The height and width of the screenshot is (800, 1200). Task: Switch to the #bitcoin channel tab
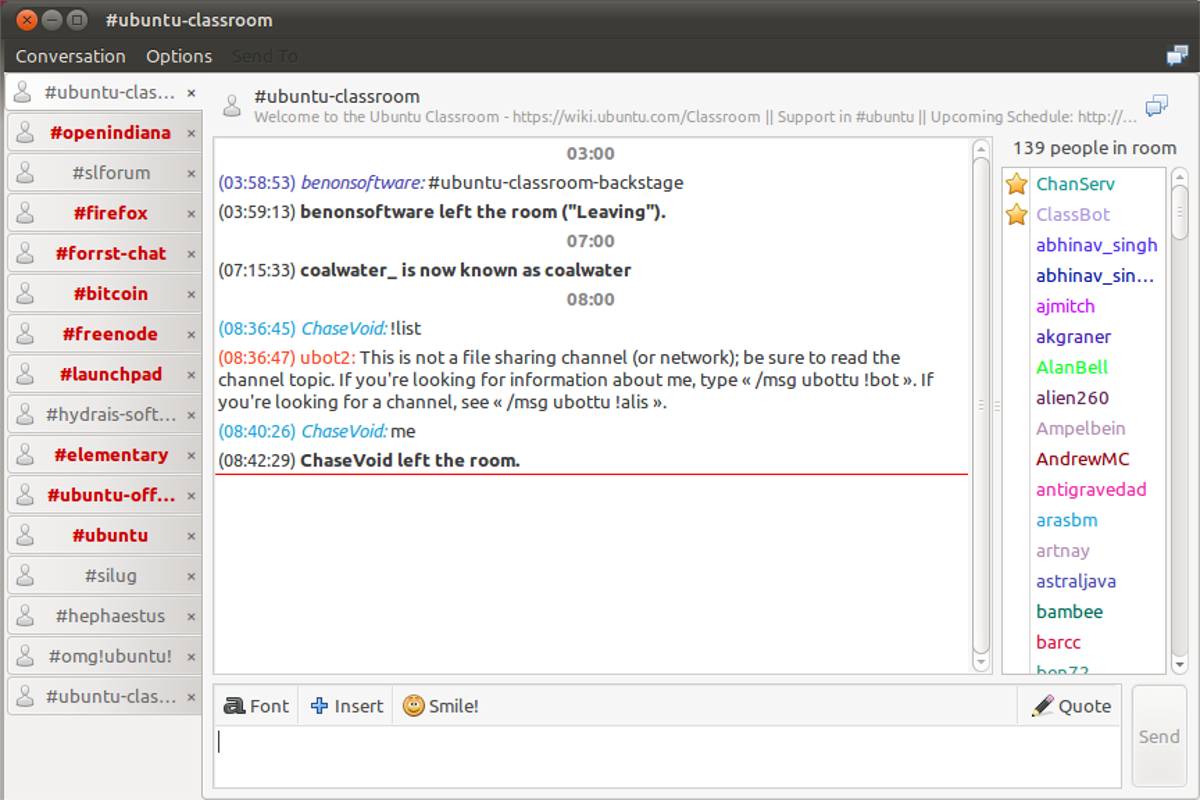[x=112, y=293]
